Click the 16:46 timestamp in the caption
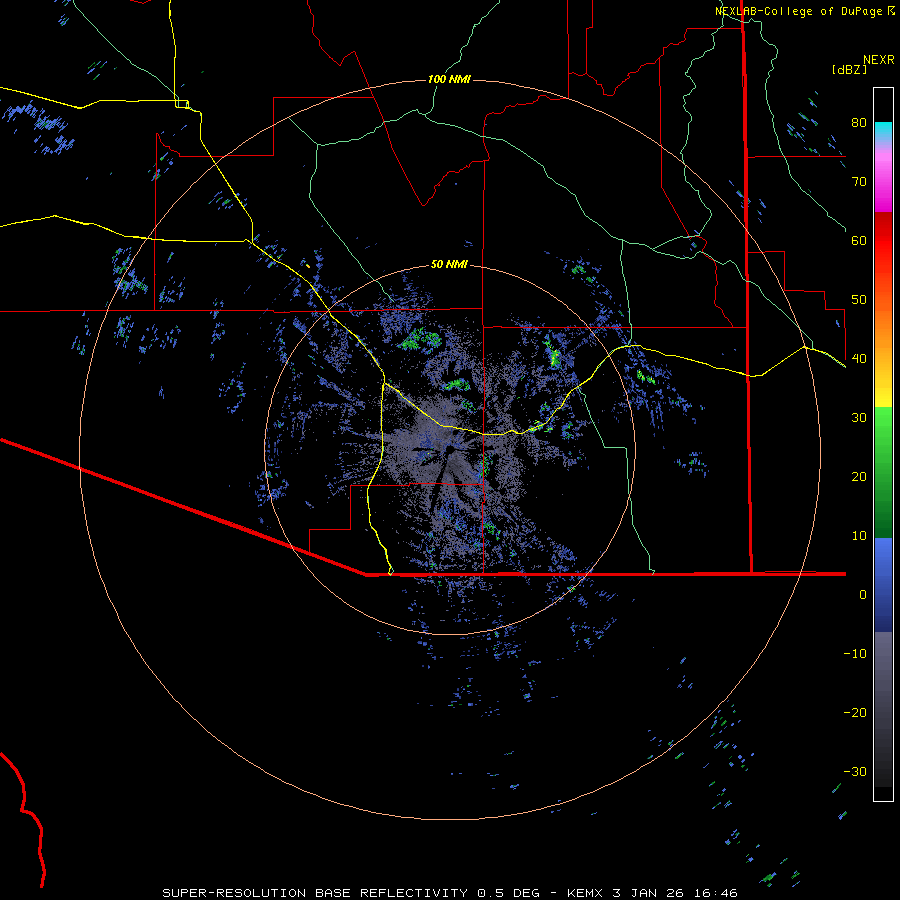 click(x=715, y=893)
